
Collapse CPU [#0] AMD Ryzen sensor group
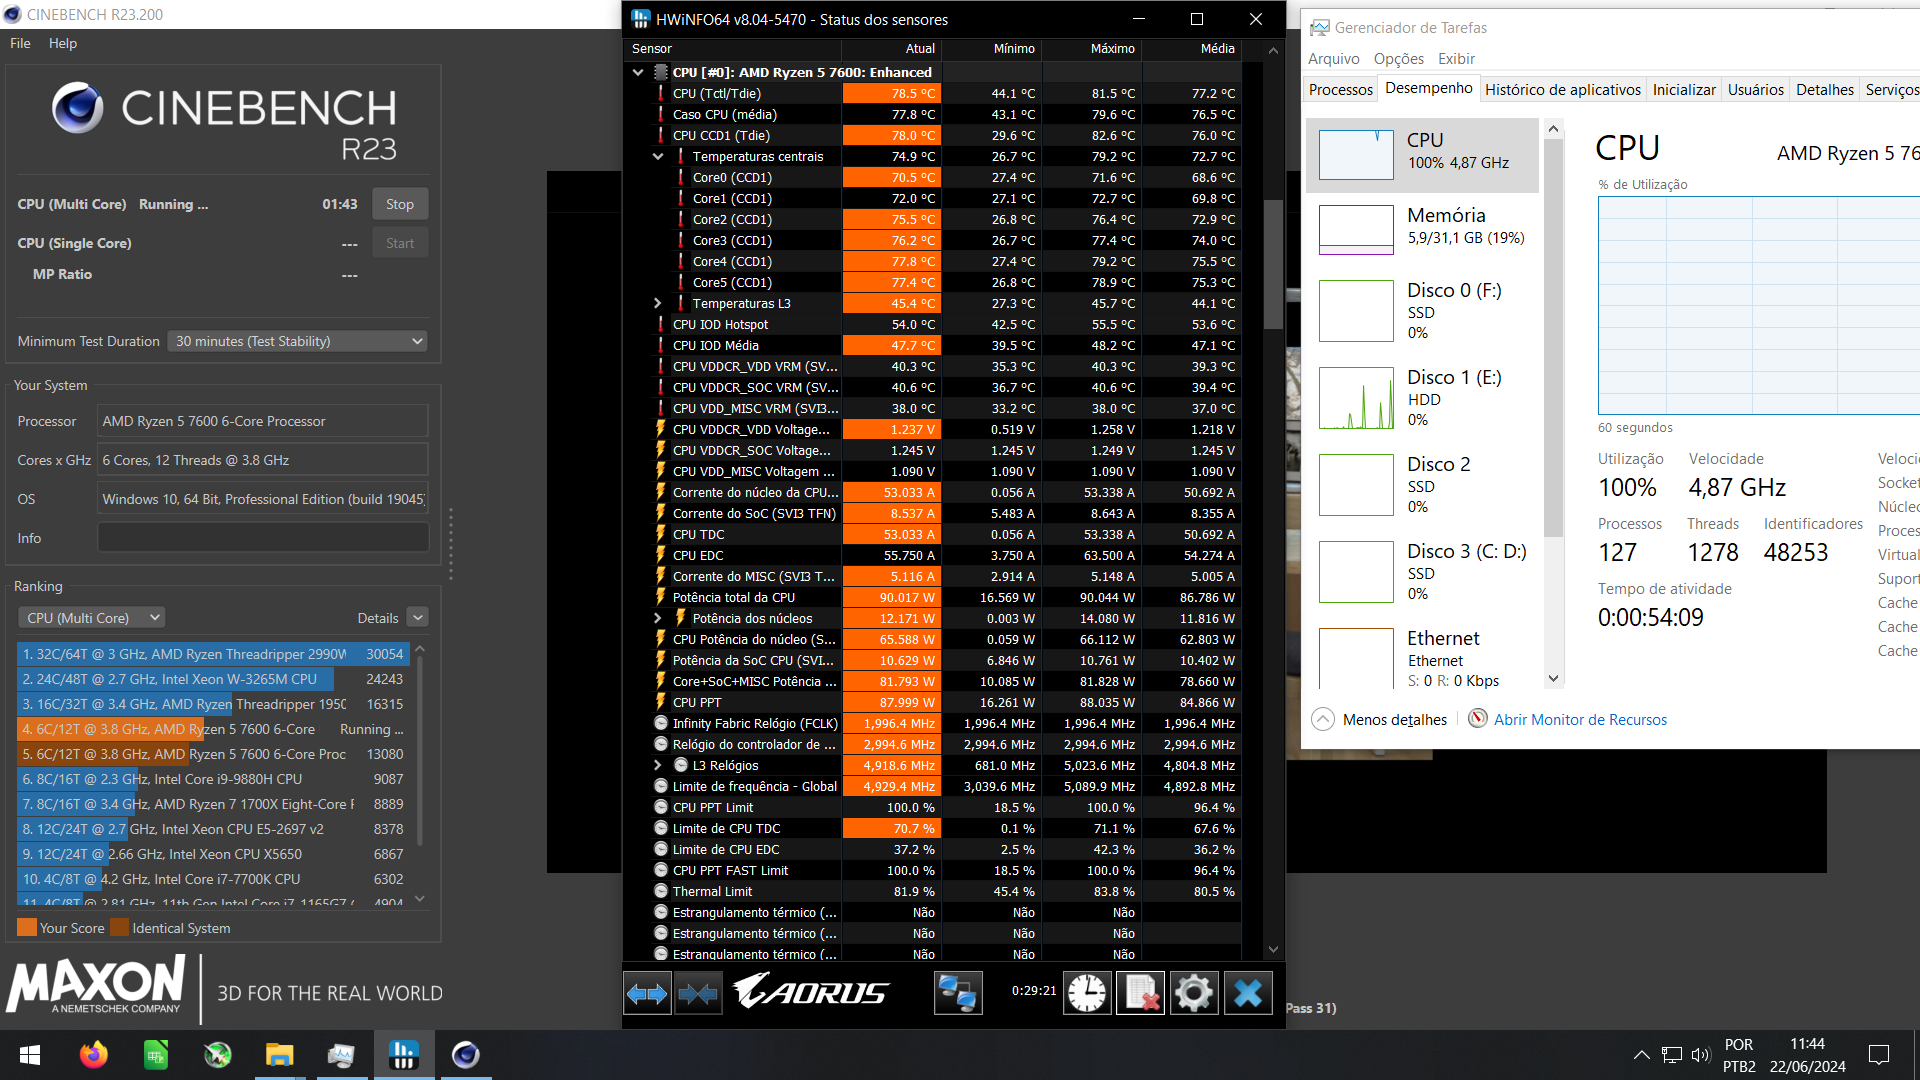click(x=638, y=72)
